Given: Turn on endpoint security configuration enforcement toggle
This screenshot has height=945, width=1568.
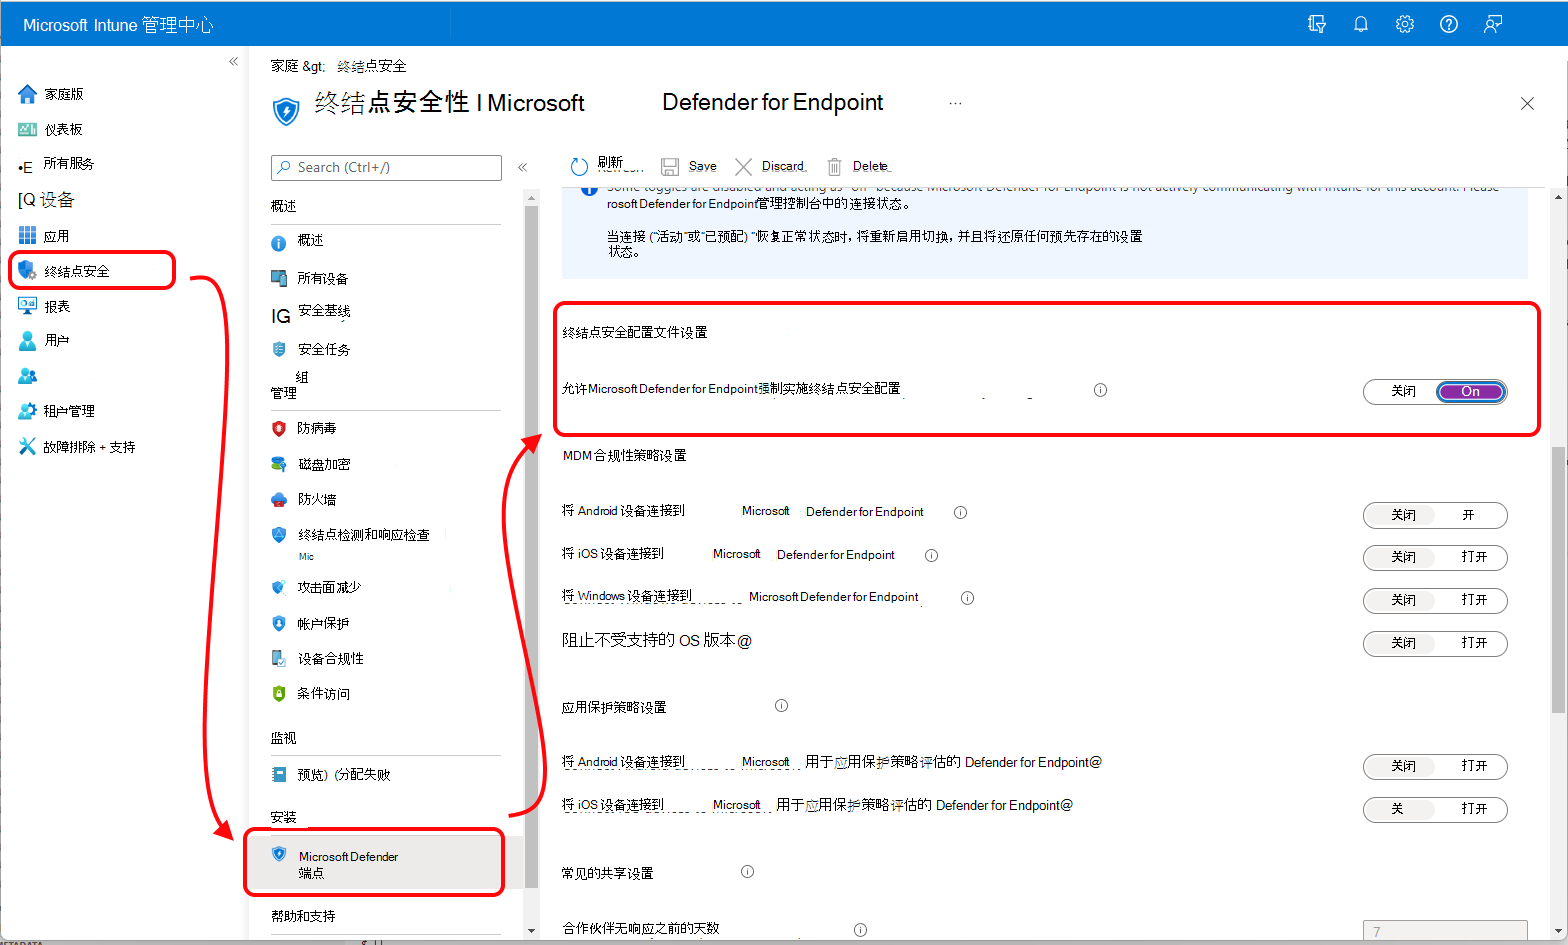Looking at the screenshot, I should [x=1470, y=391].
